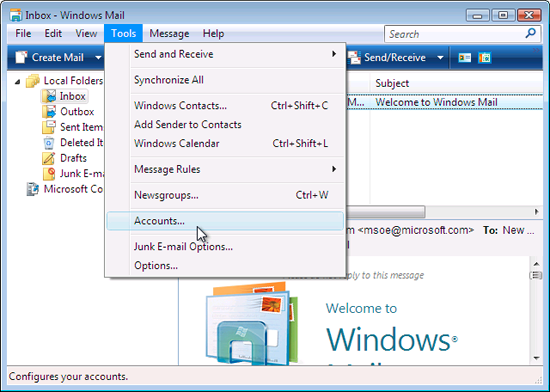Select Accounts... in Tools menu
The image size is (550, 392).
pyautogui.click(x=225, y=221)
